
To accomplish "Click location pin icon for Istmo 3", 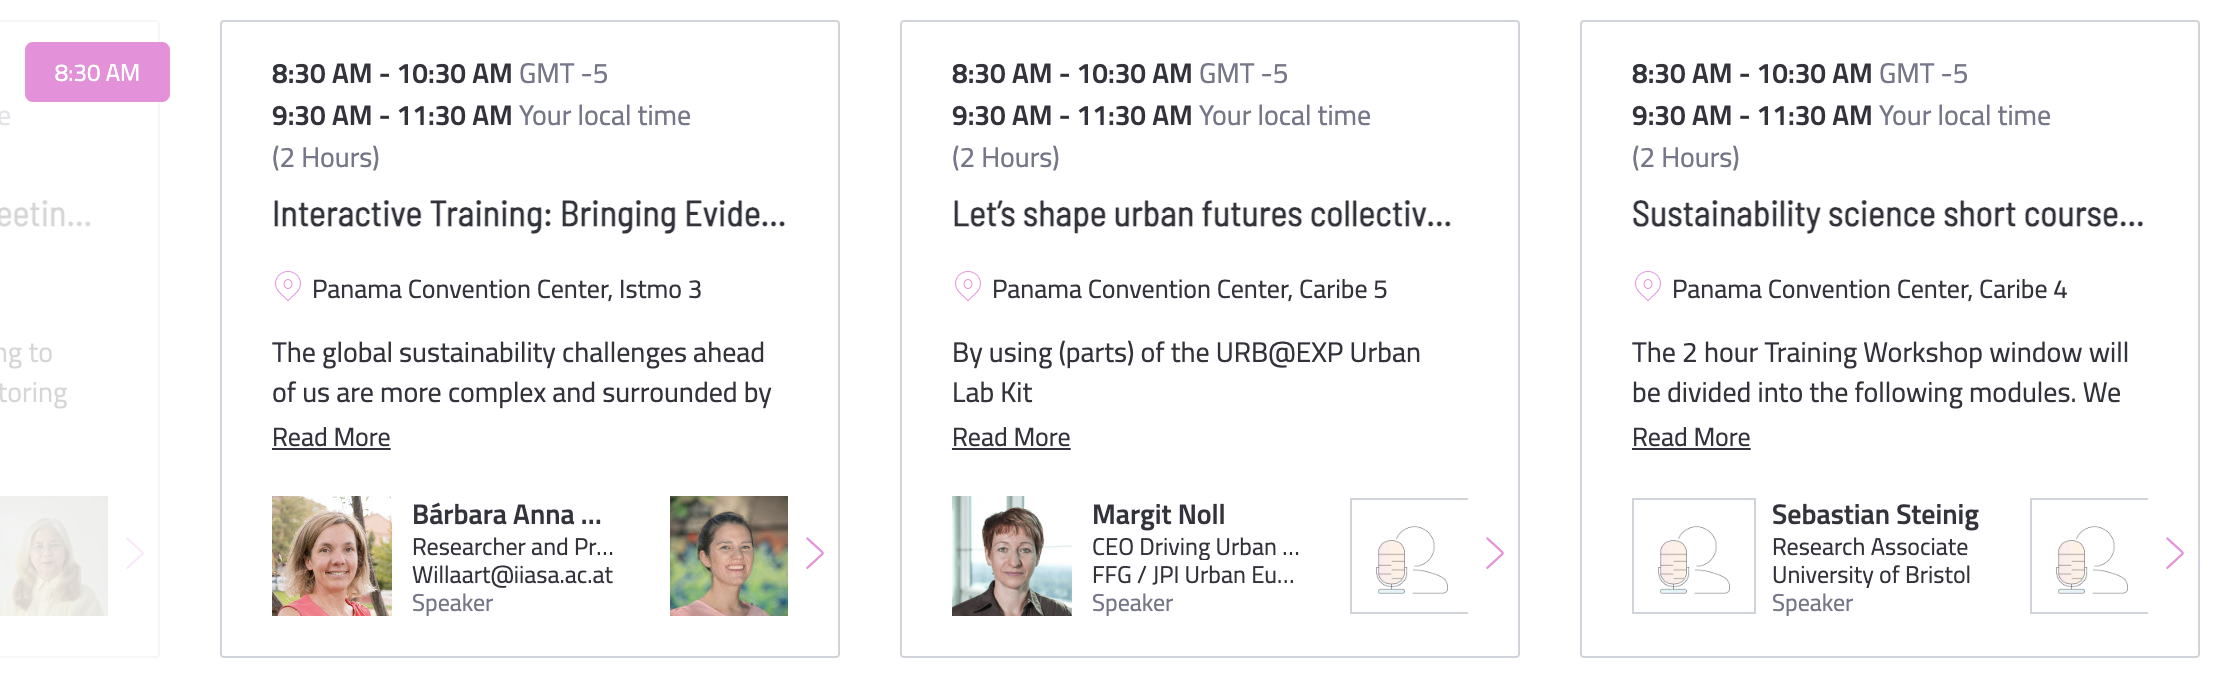I will [288, 287].
